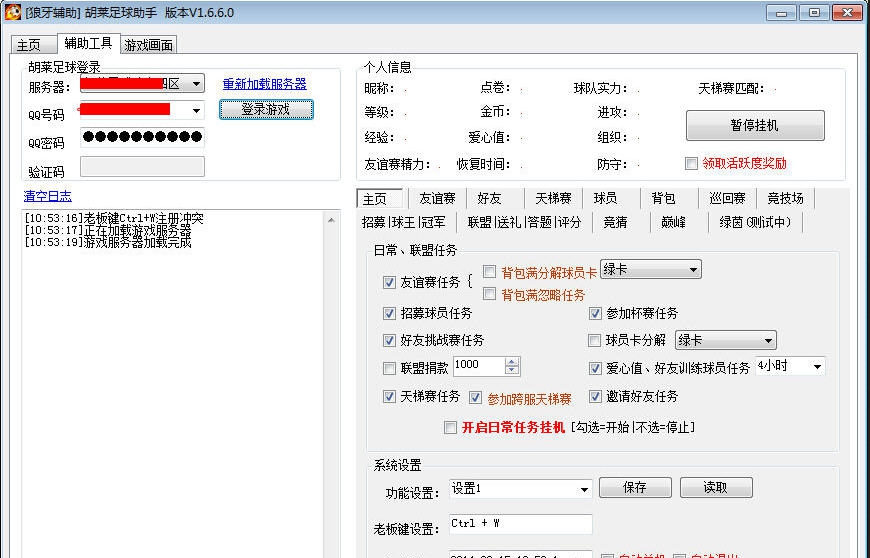Toggle 好友挑战赛任务 checkbox
Image resolution: width=870 pixels, height=558 pixels.
coord(390,340)
